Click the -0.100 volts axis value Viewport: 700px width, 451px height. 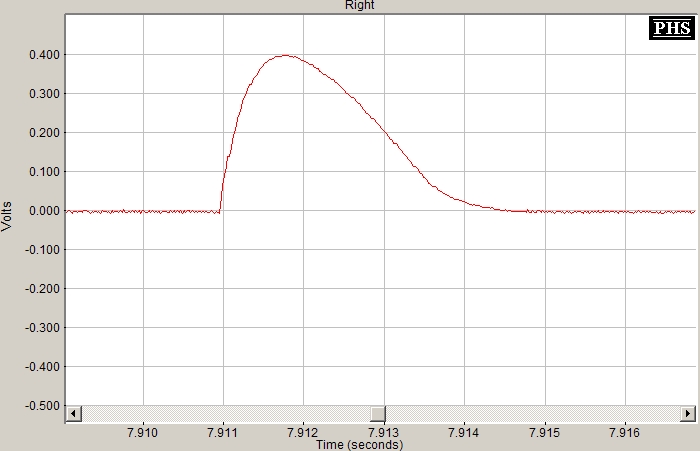pyautogui.click(x=42, y=250)
